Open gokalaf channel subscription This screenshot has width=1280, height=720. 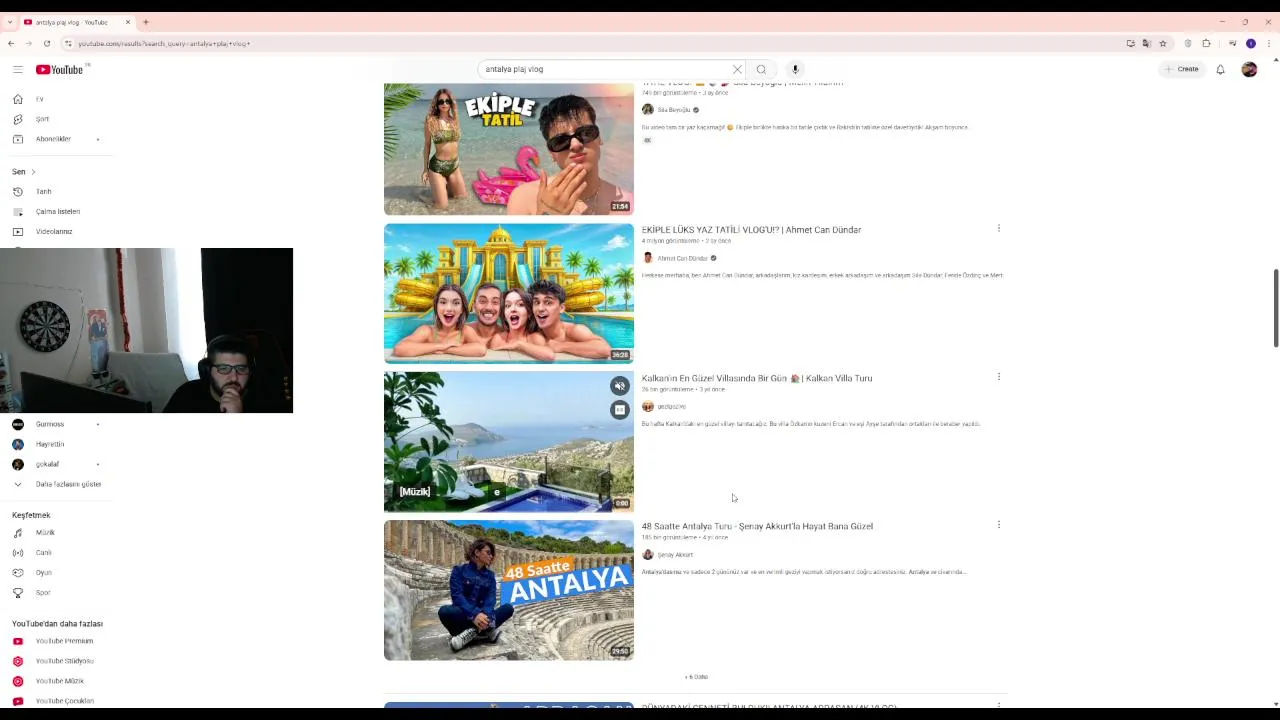(47, 464)
